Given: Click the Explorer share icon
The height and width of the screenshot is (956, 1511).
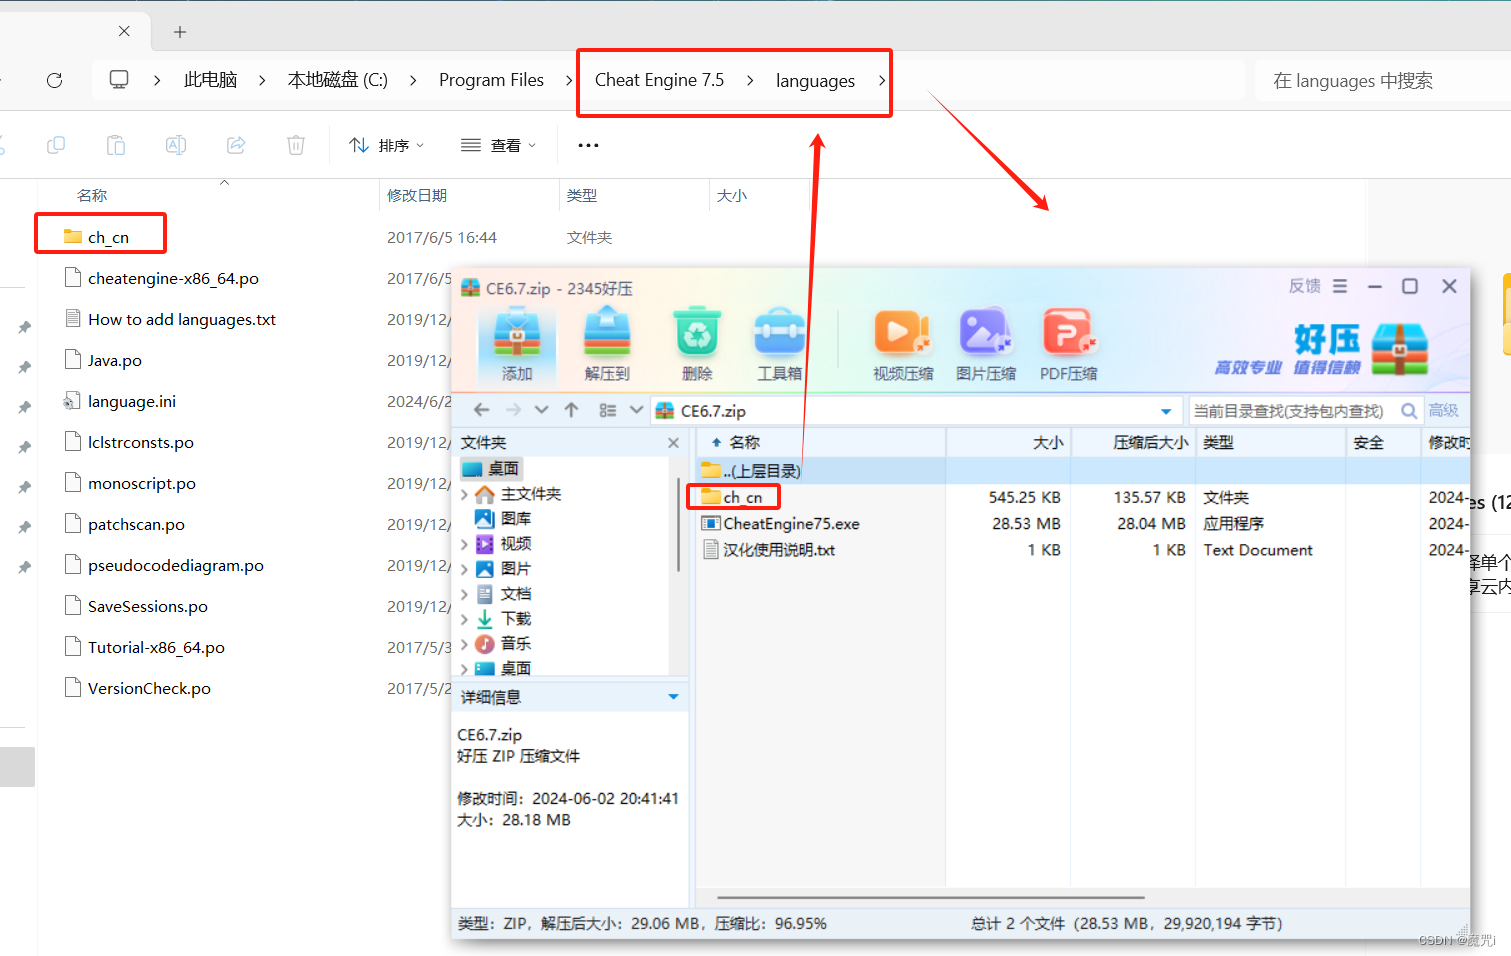Looking at the screenshot, I should 236,146.
